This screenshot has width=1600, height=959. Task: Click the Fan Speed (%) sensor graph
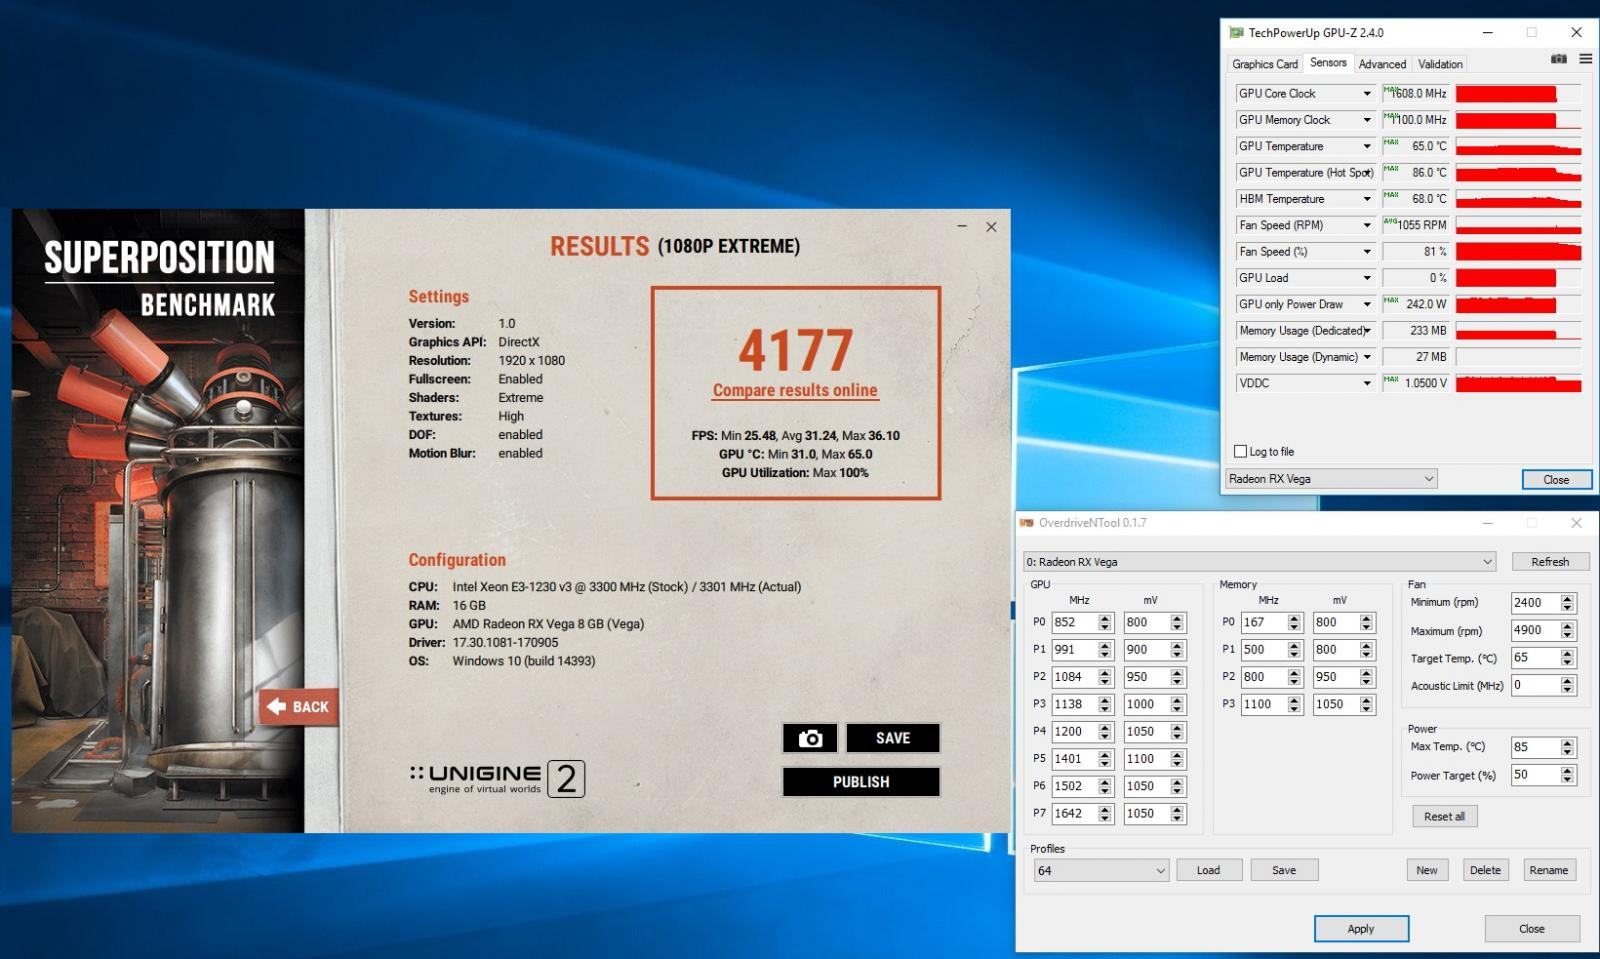tap(1518, 251)
